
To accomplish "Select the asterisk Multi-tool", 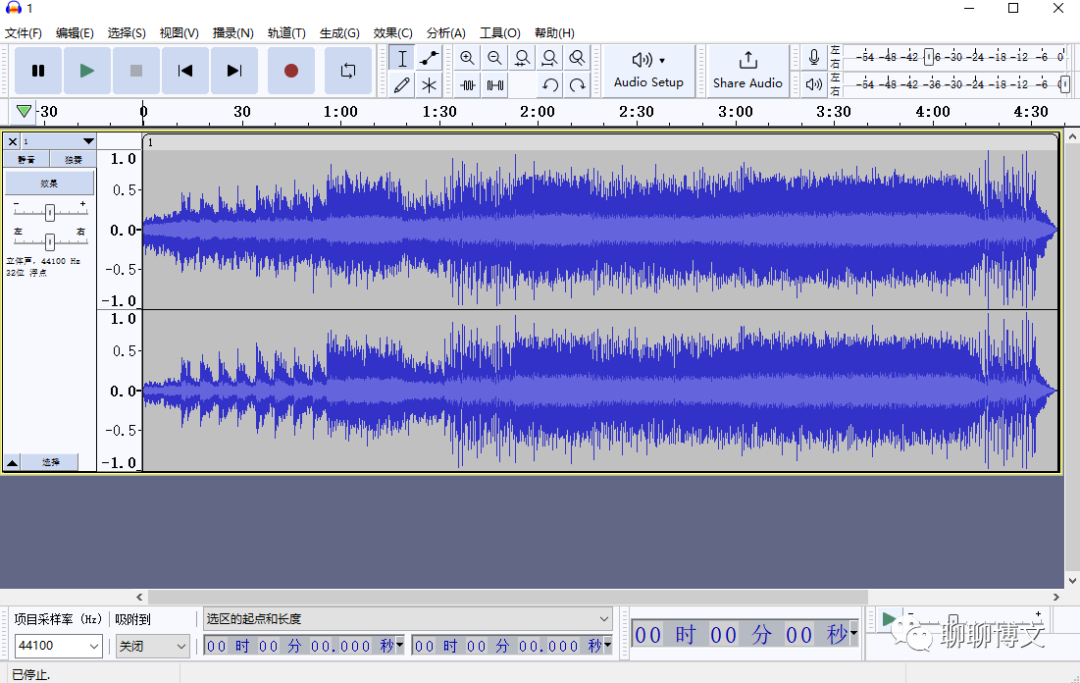I will (429, 85).
